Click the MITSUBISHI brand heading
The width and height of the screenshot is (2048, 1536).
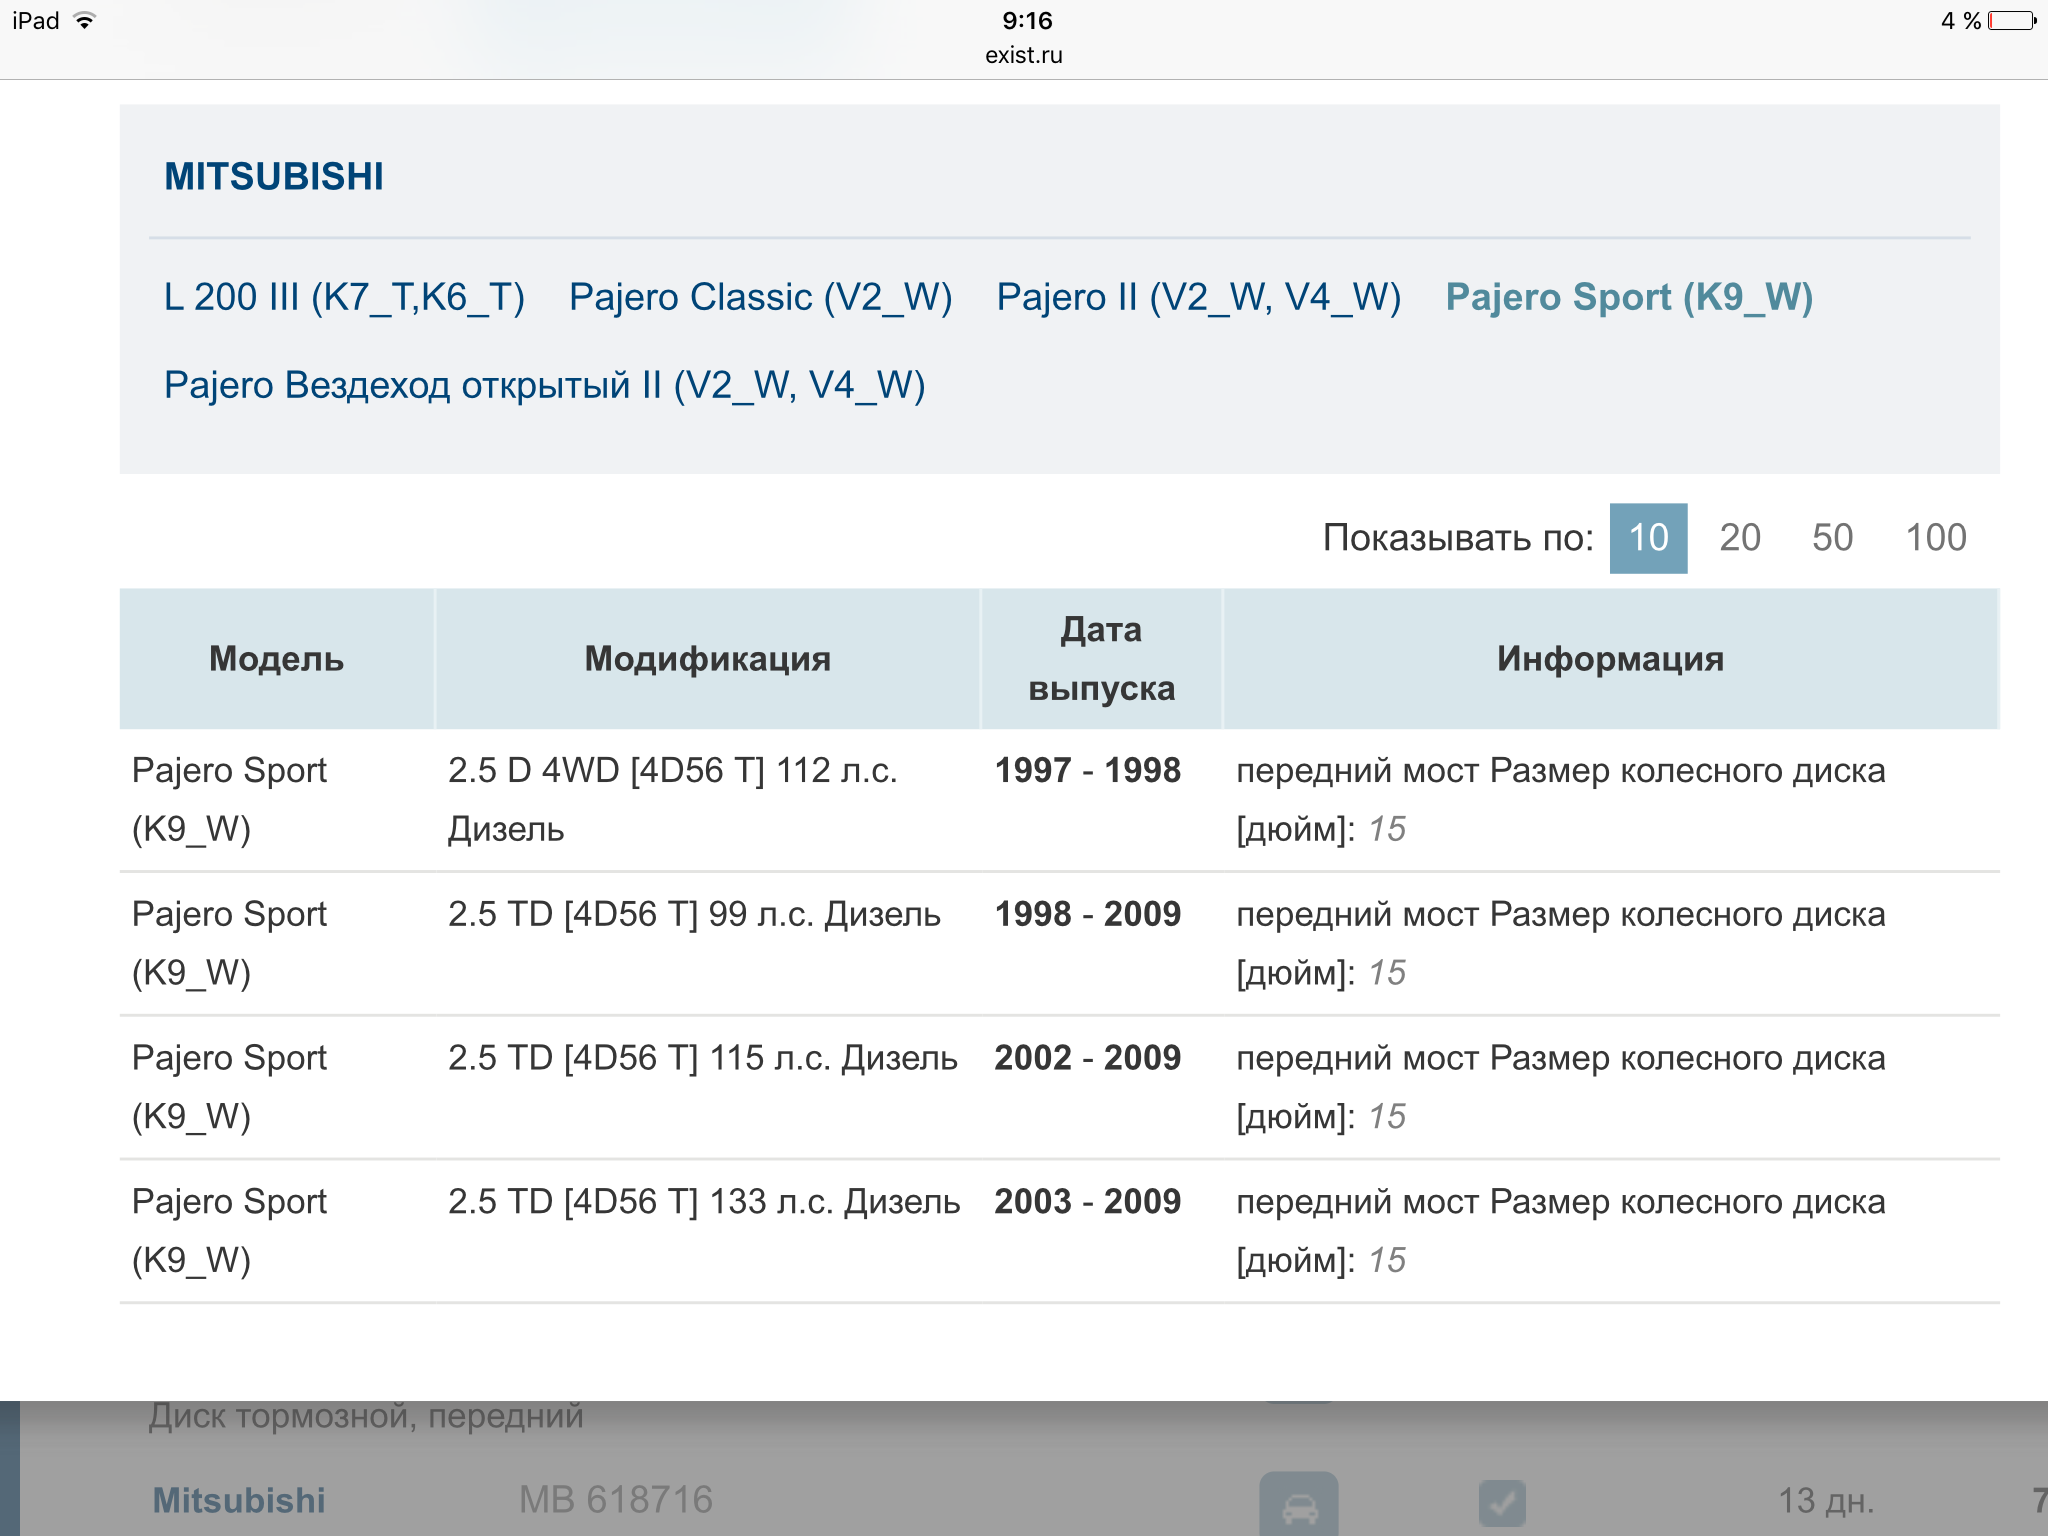(x=274, y=177)
